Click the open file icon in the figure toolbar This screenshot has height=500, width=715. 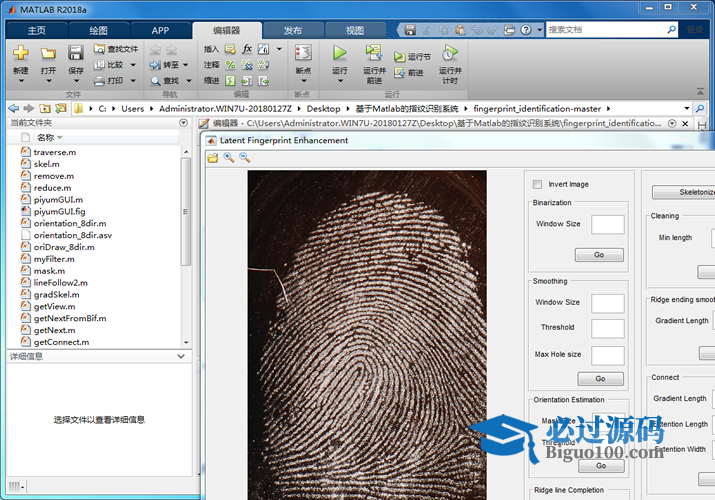[212, 158]
